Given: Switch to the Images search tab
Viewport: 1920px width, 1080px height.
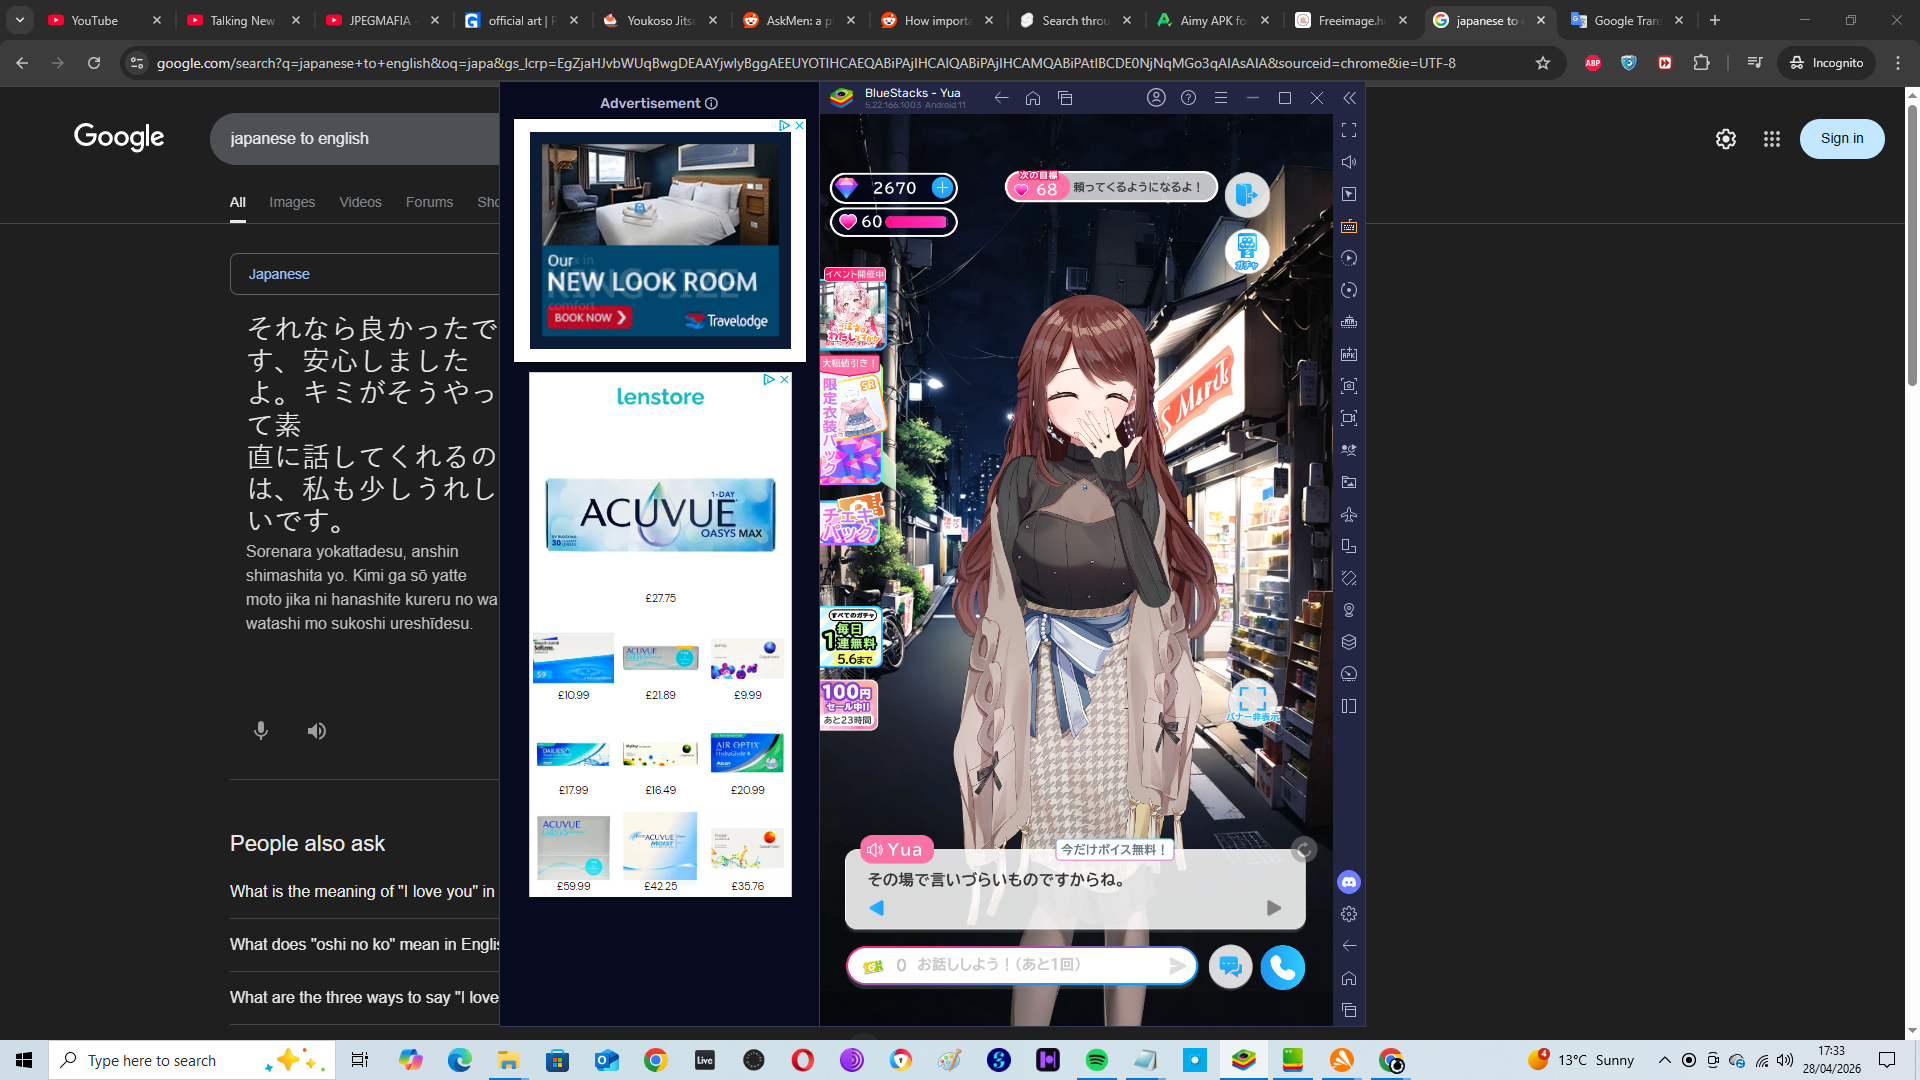Looking at the screenshot, I should pyautogui.click(x=291, y=202).
